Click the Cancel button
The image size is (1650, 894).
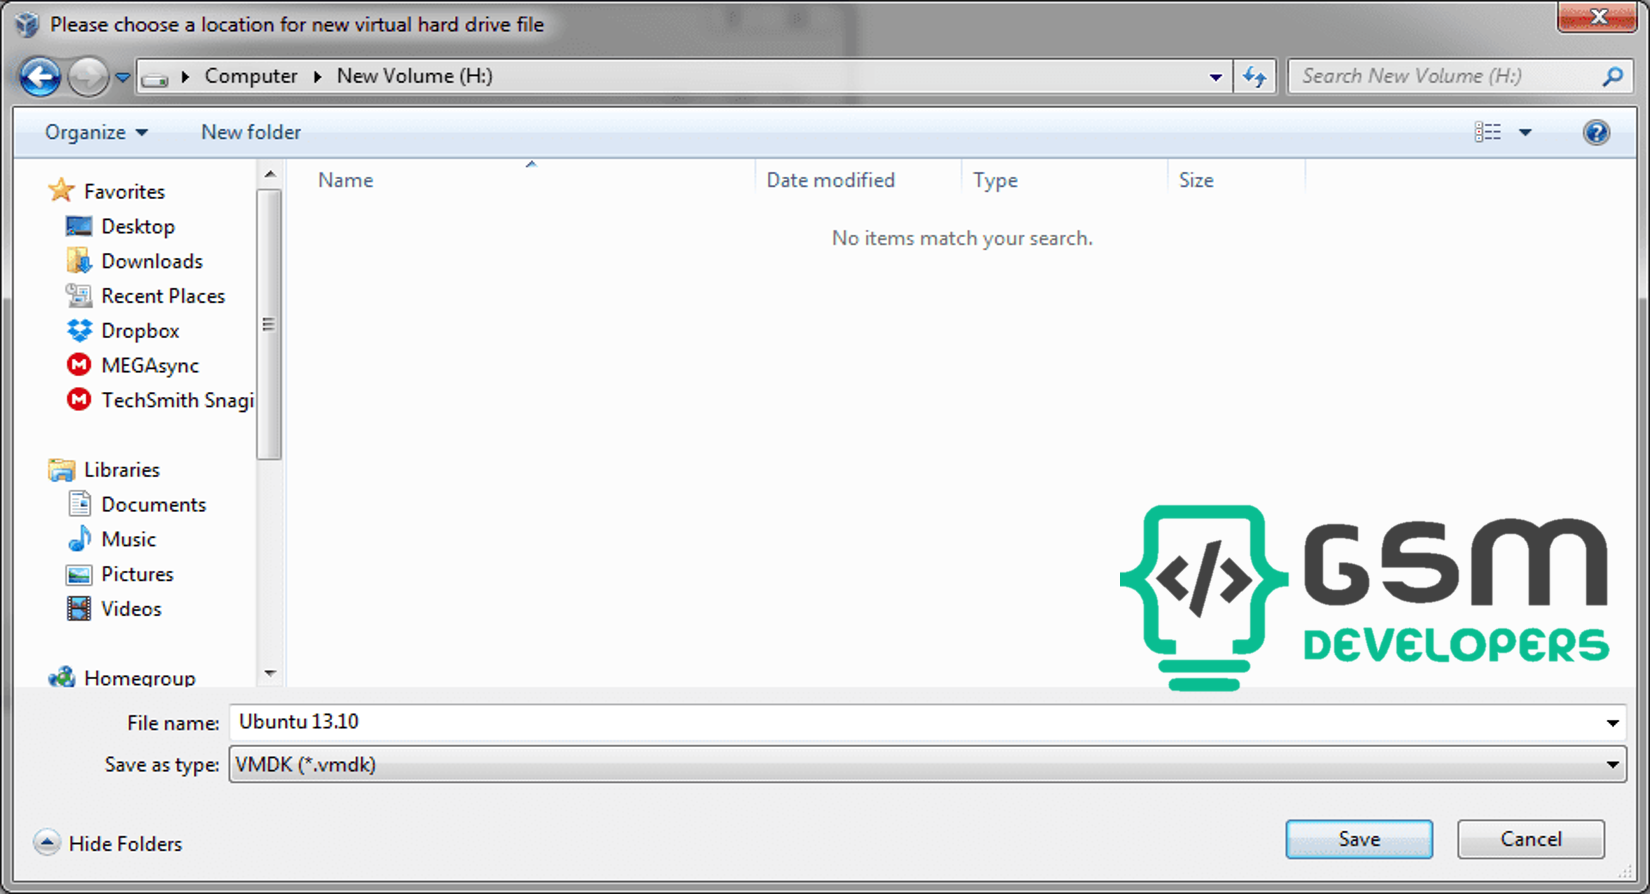[1531, 839]
